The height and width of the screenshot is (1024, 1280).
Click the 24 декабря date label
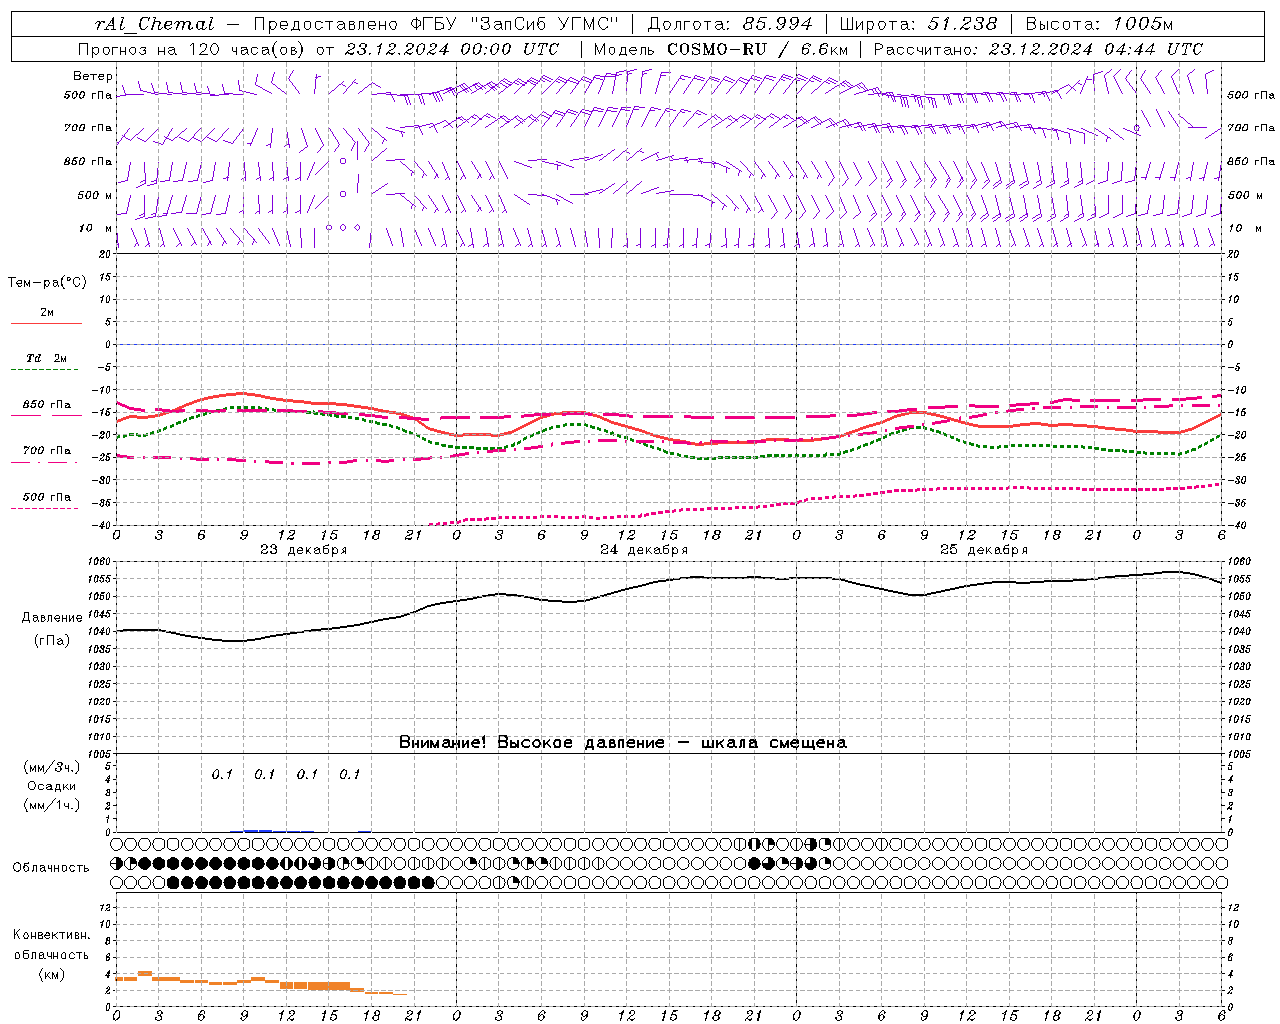644,550
